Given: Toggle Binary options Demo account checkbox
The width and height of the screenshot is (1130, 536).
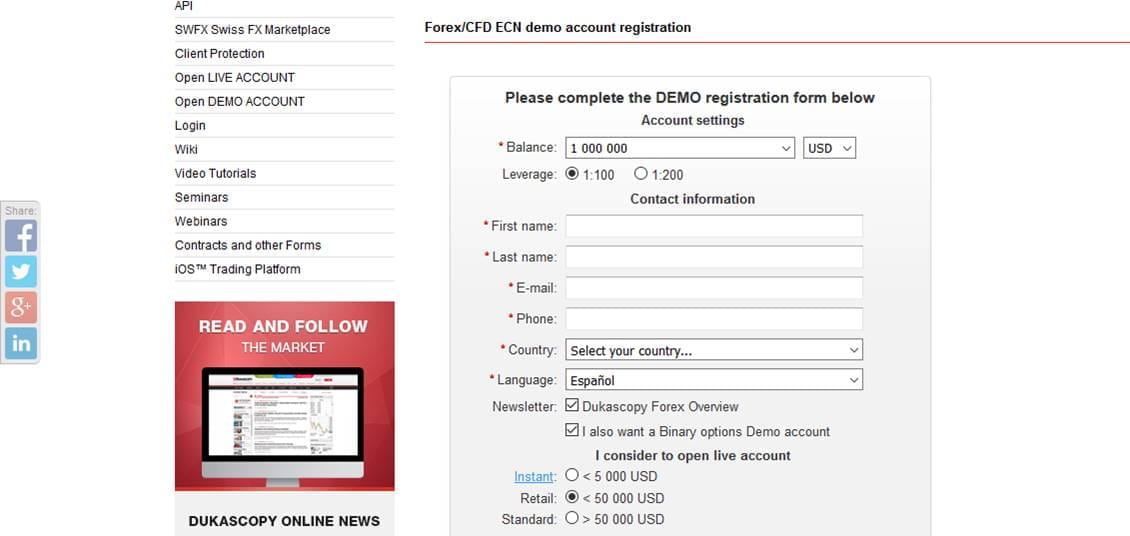Looking at the screenshot, I should click(x=572, y=431).
